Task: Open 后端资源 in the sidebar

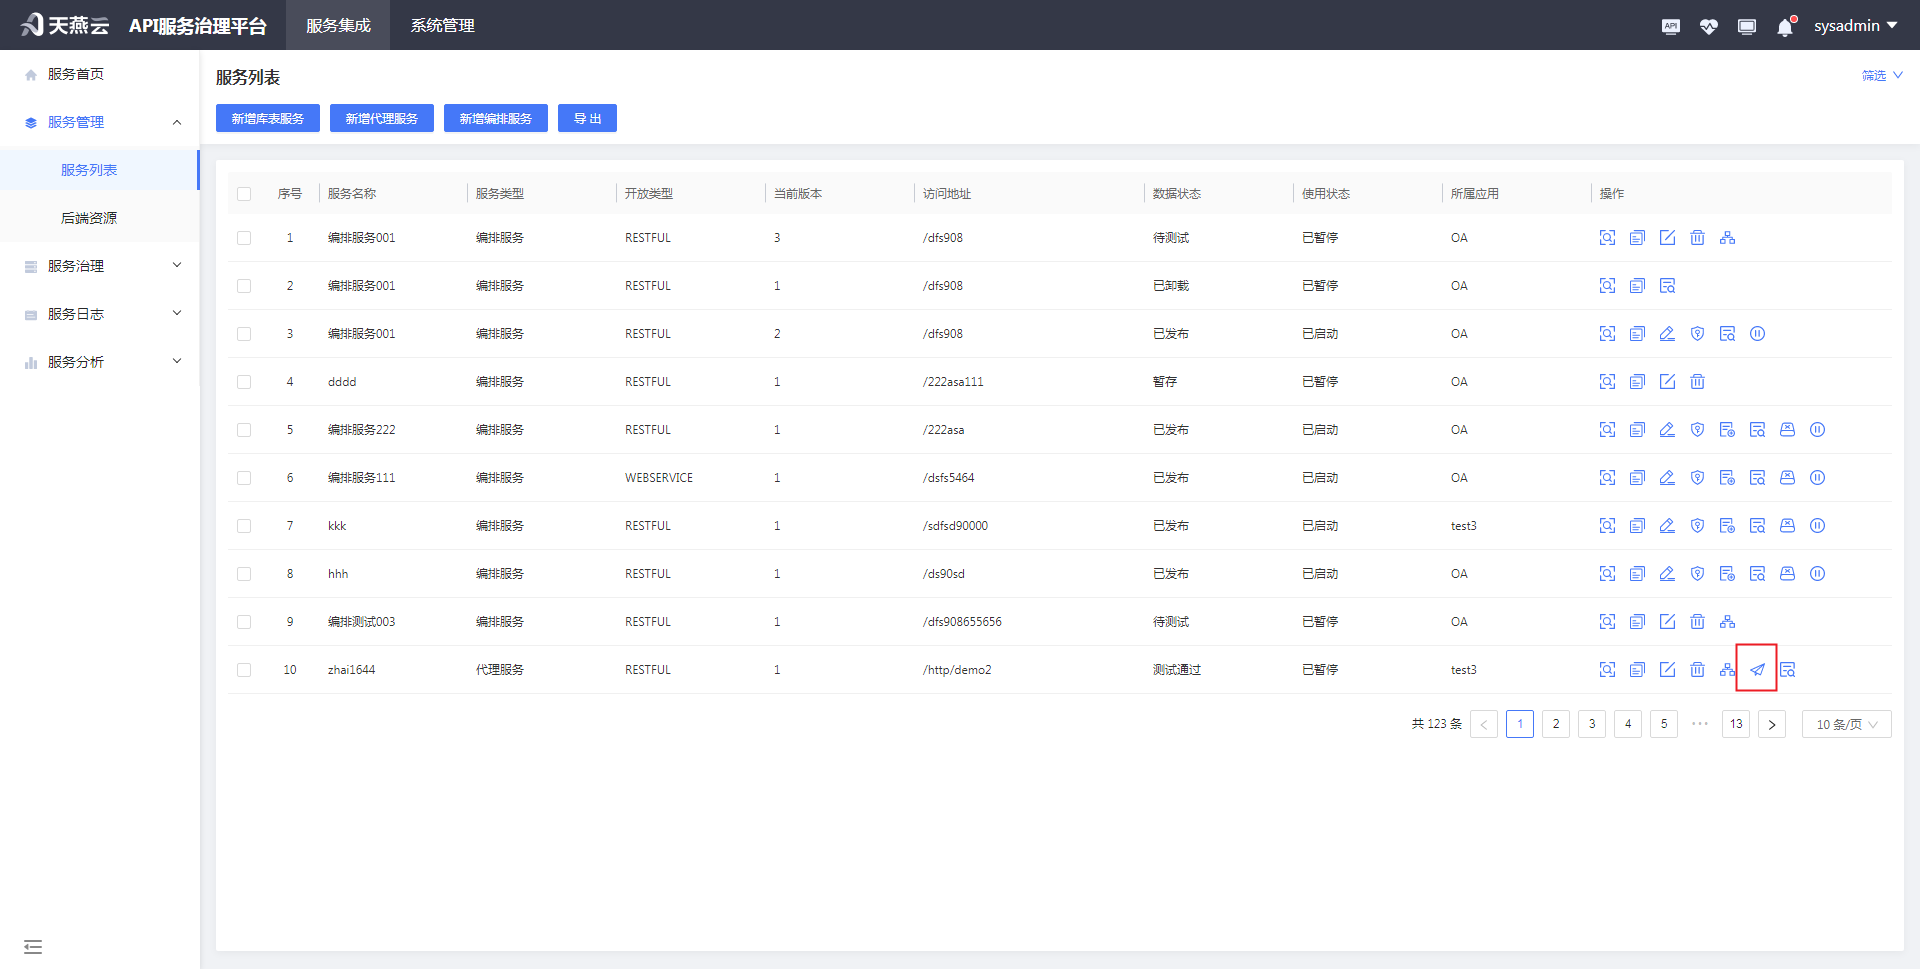Action: (89, 218)
